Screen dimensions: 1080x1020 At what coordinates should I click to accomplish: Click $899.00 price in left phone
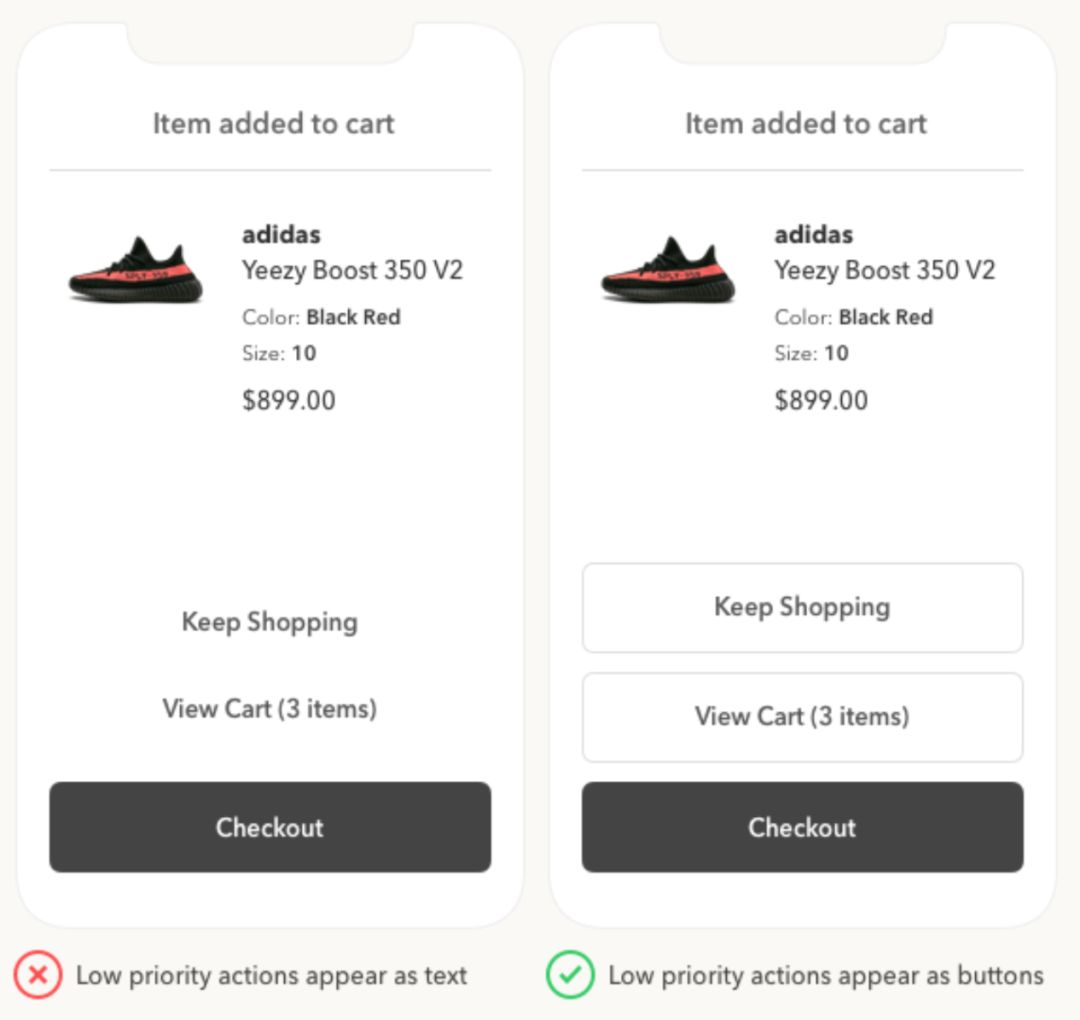[x=289, y=400]
